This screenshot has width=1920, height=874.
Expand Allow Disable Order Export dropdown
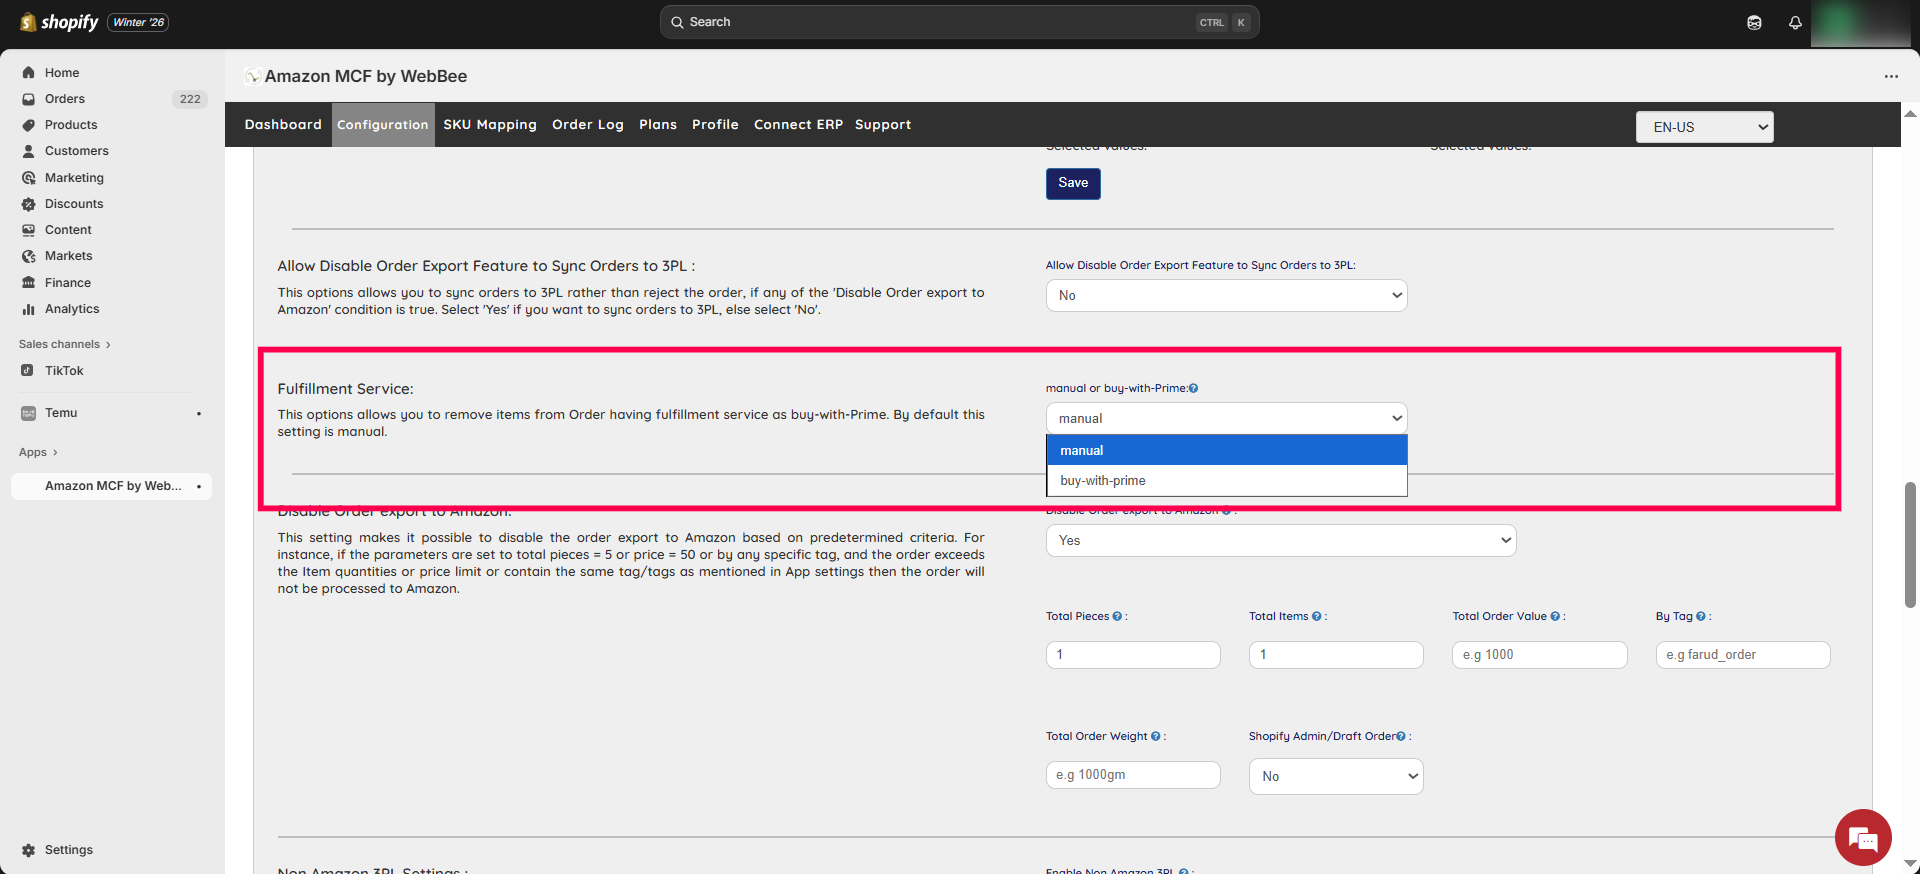tap(1226, 295)
